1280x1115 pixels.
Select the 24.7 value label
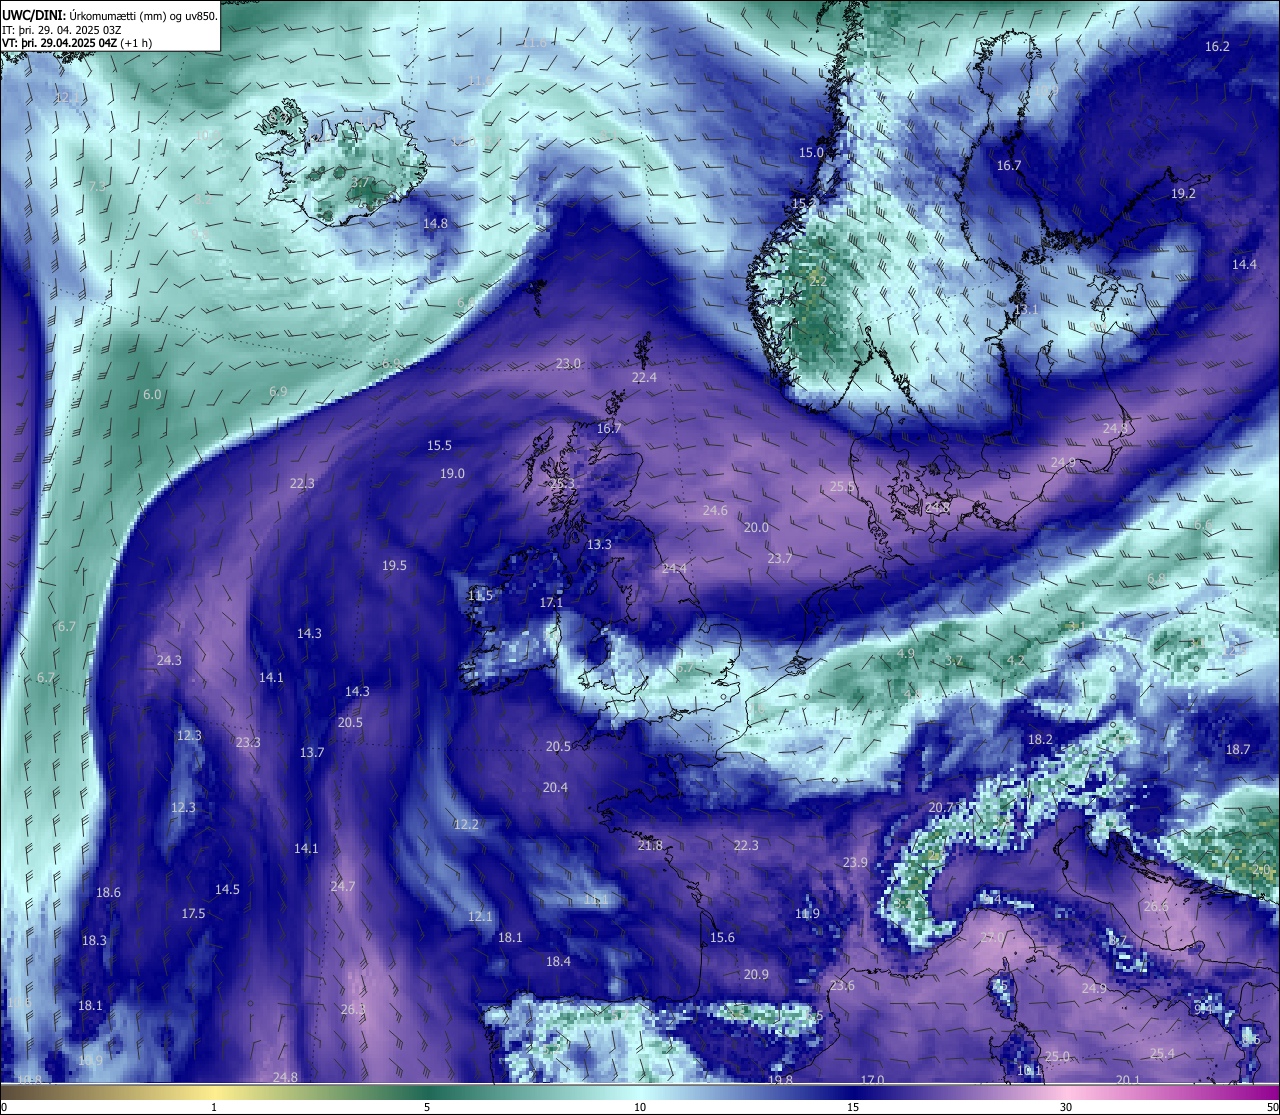click(342, 886)
